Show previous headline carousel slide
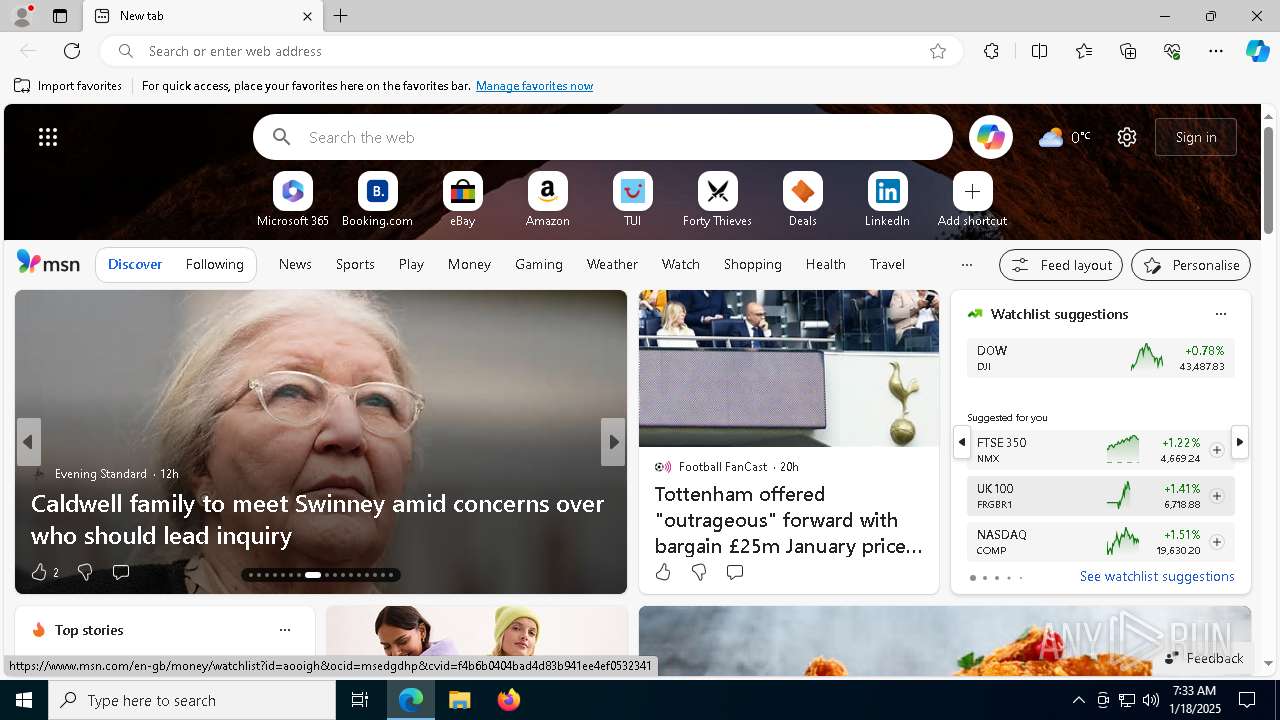Image resolution: width=1280 pixels, height=720 pixels. point(28,442)
